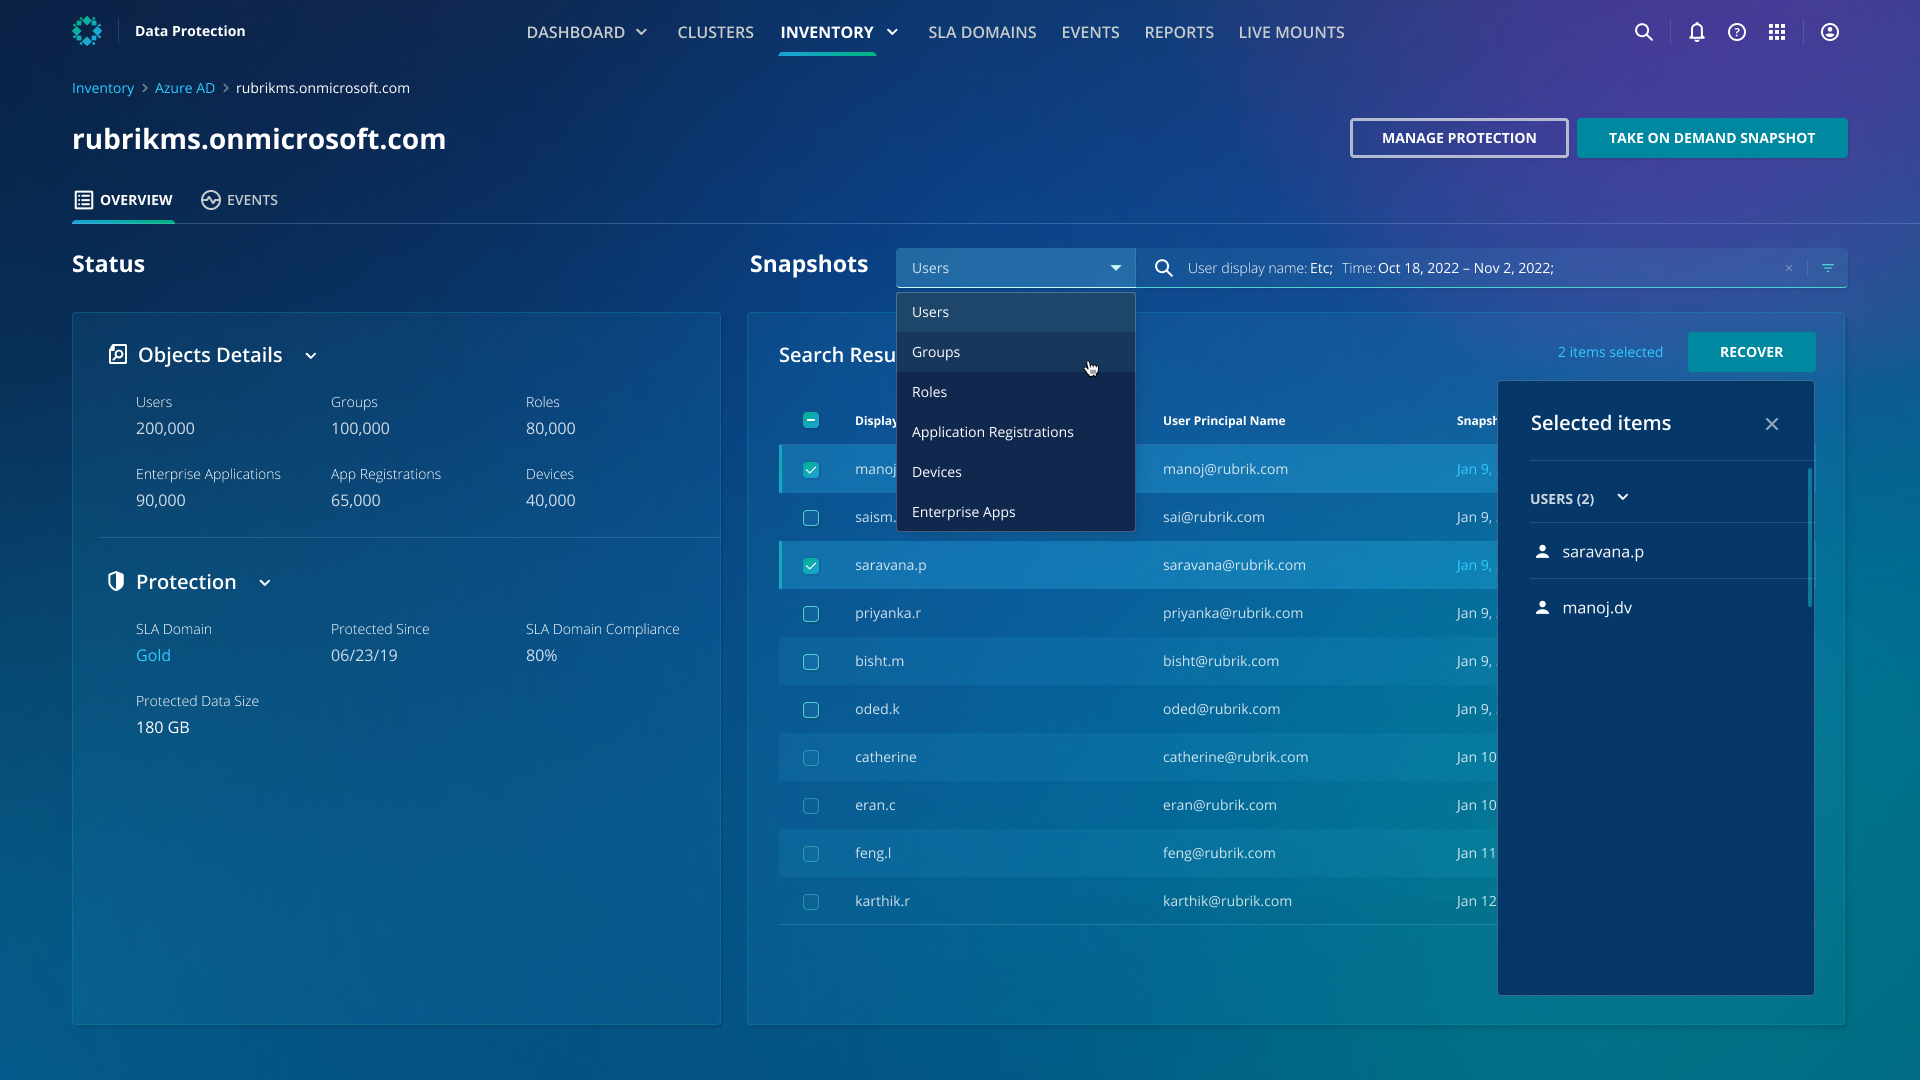This screenshot has height=1080, width=1920.
Task: Click person icon next to saravana.p
Action: (x=1542, y=551)
